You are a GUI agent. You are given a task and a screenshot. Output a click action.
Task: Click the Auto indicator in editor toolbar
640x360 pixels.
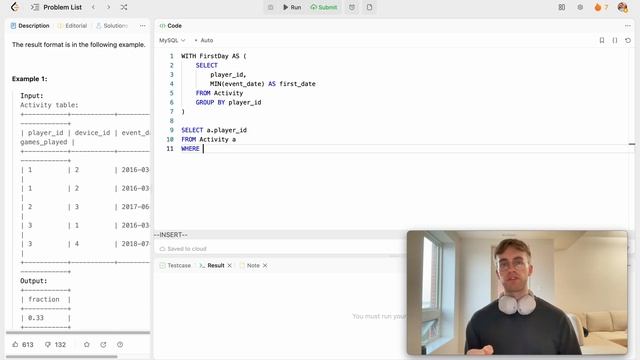tap(204, 40)
